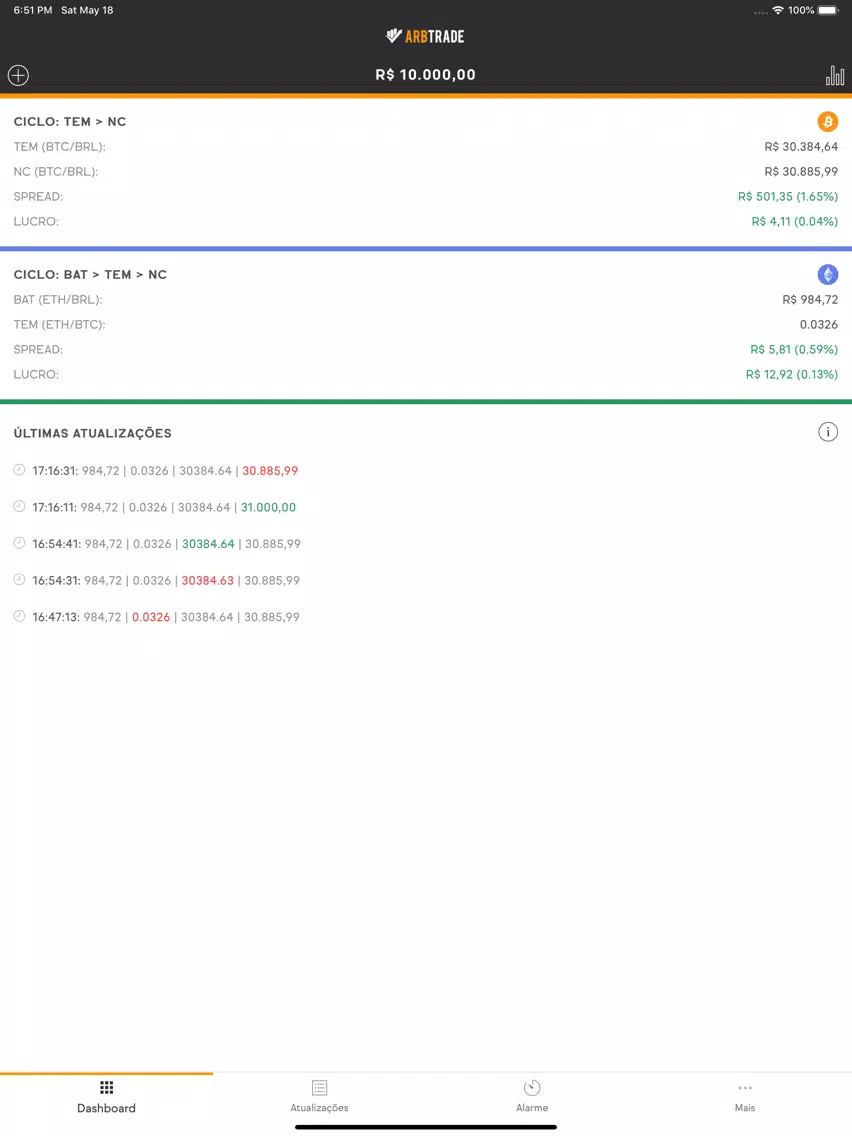Tap the ArbTrade logo in header
852x1136 pixels.
(425, 36)
